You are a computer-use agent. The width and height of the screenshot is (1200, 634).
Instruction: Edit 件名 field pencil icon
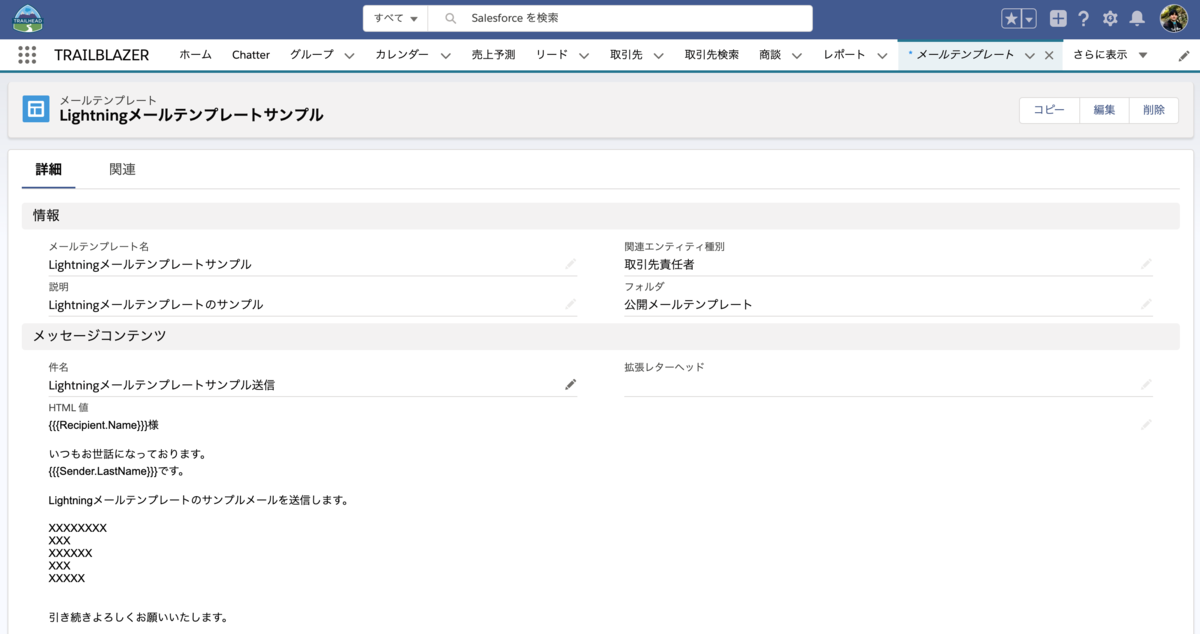[x=570, y=384]
